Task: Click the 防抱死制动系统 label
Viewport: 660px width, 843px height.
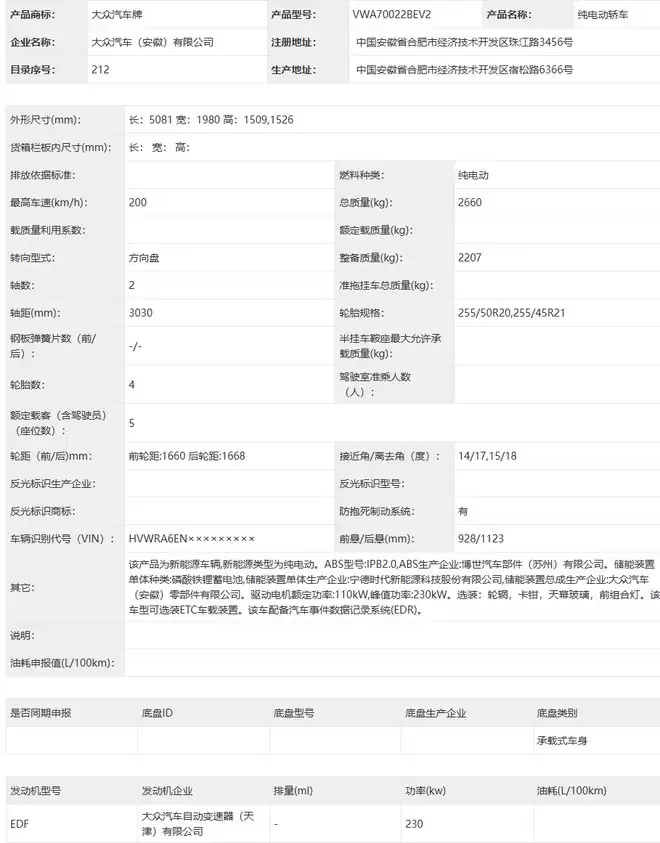Action: click(376, 511)
